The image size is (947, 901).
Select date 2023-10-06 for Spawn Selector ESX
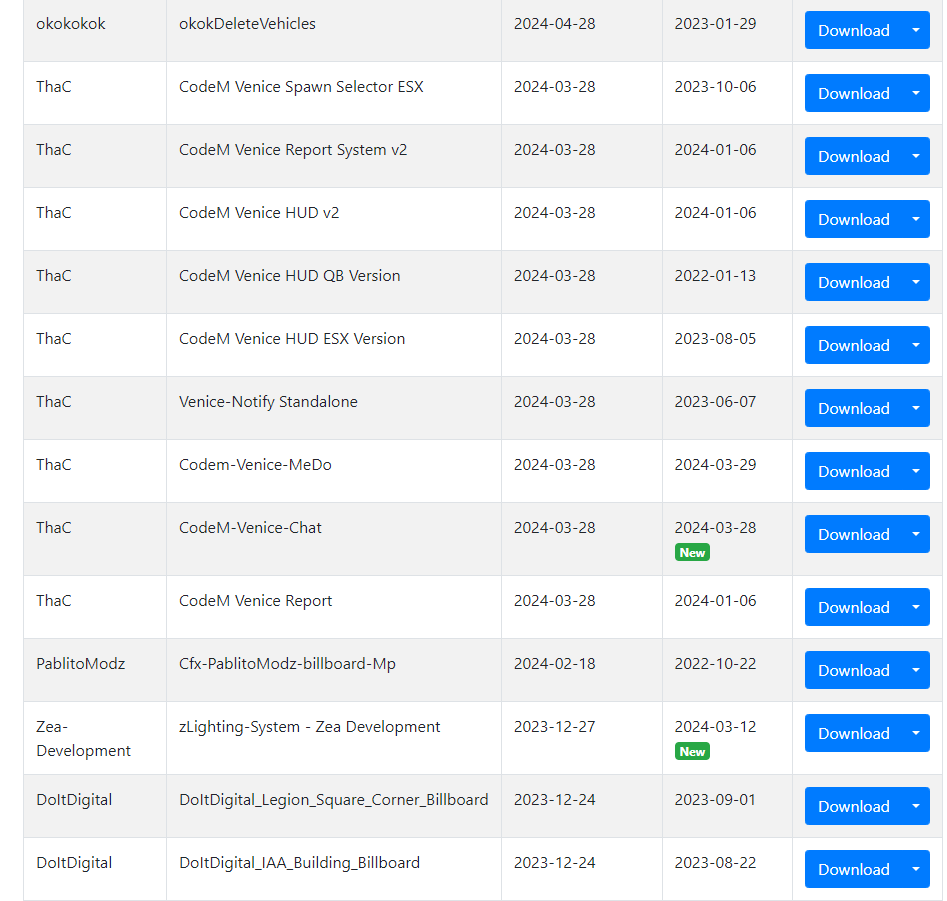coord(715,86)
